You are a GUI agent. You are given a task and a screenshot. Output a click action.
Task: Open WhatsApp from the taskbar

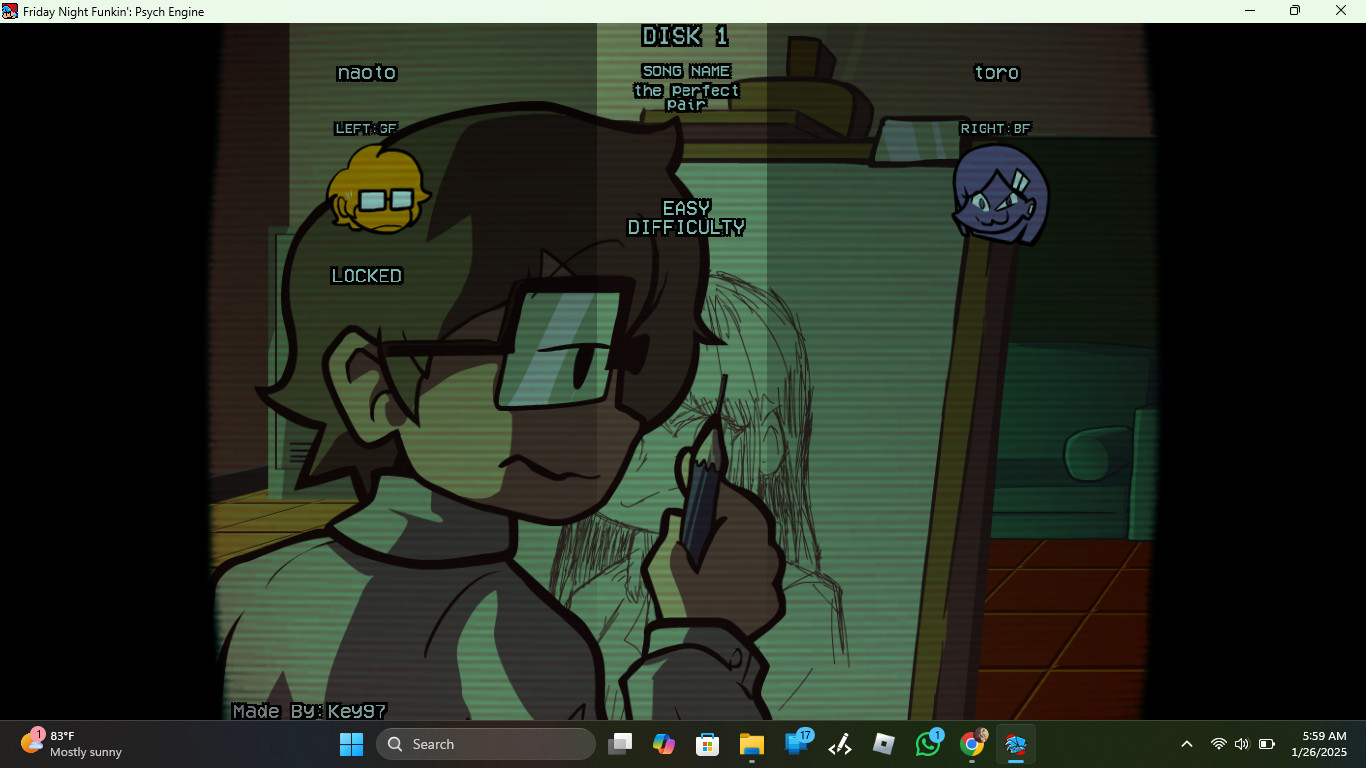(x=928, y=744)
